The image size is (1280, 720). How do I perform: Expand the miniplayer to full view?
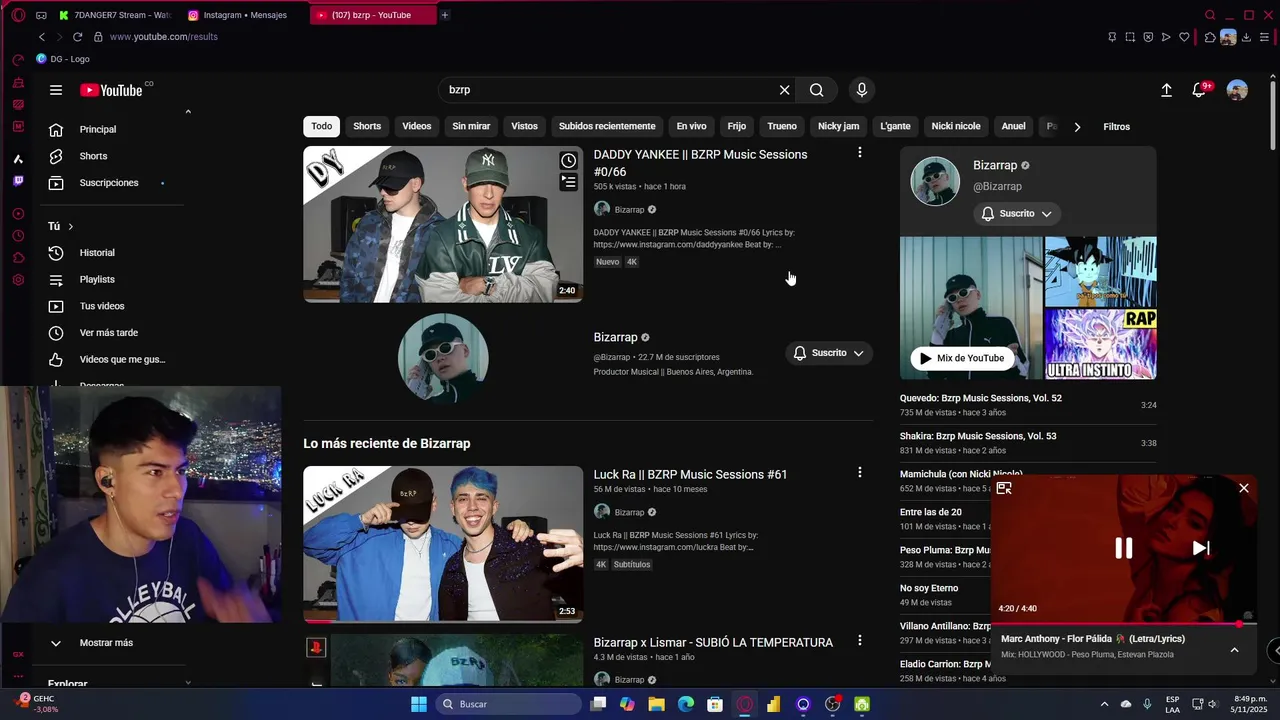[1004, 488]
